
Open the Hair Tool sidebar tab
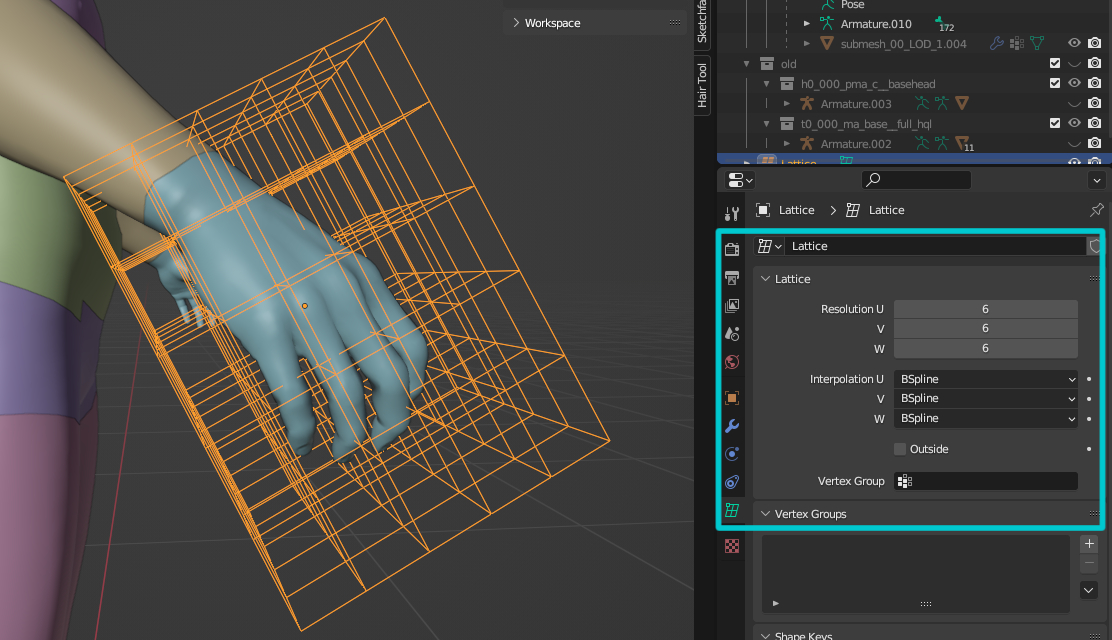pos(703,85)
